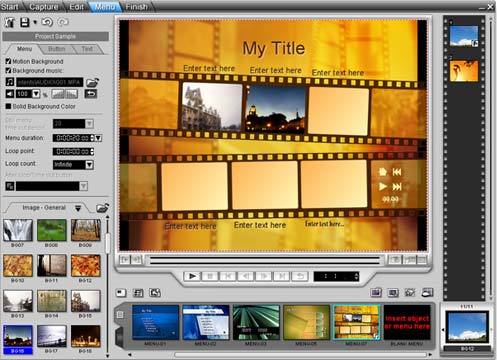Select the highlighted B016 night skyline thumbnail
497x360 pixels.
click(18, 337)
